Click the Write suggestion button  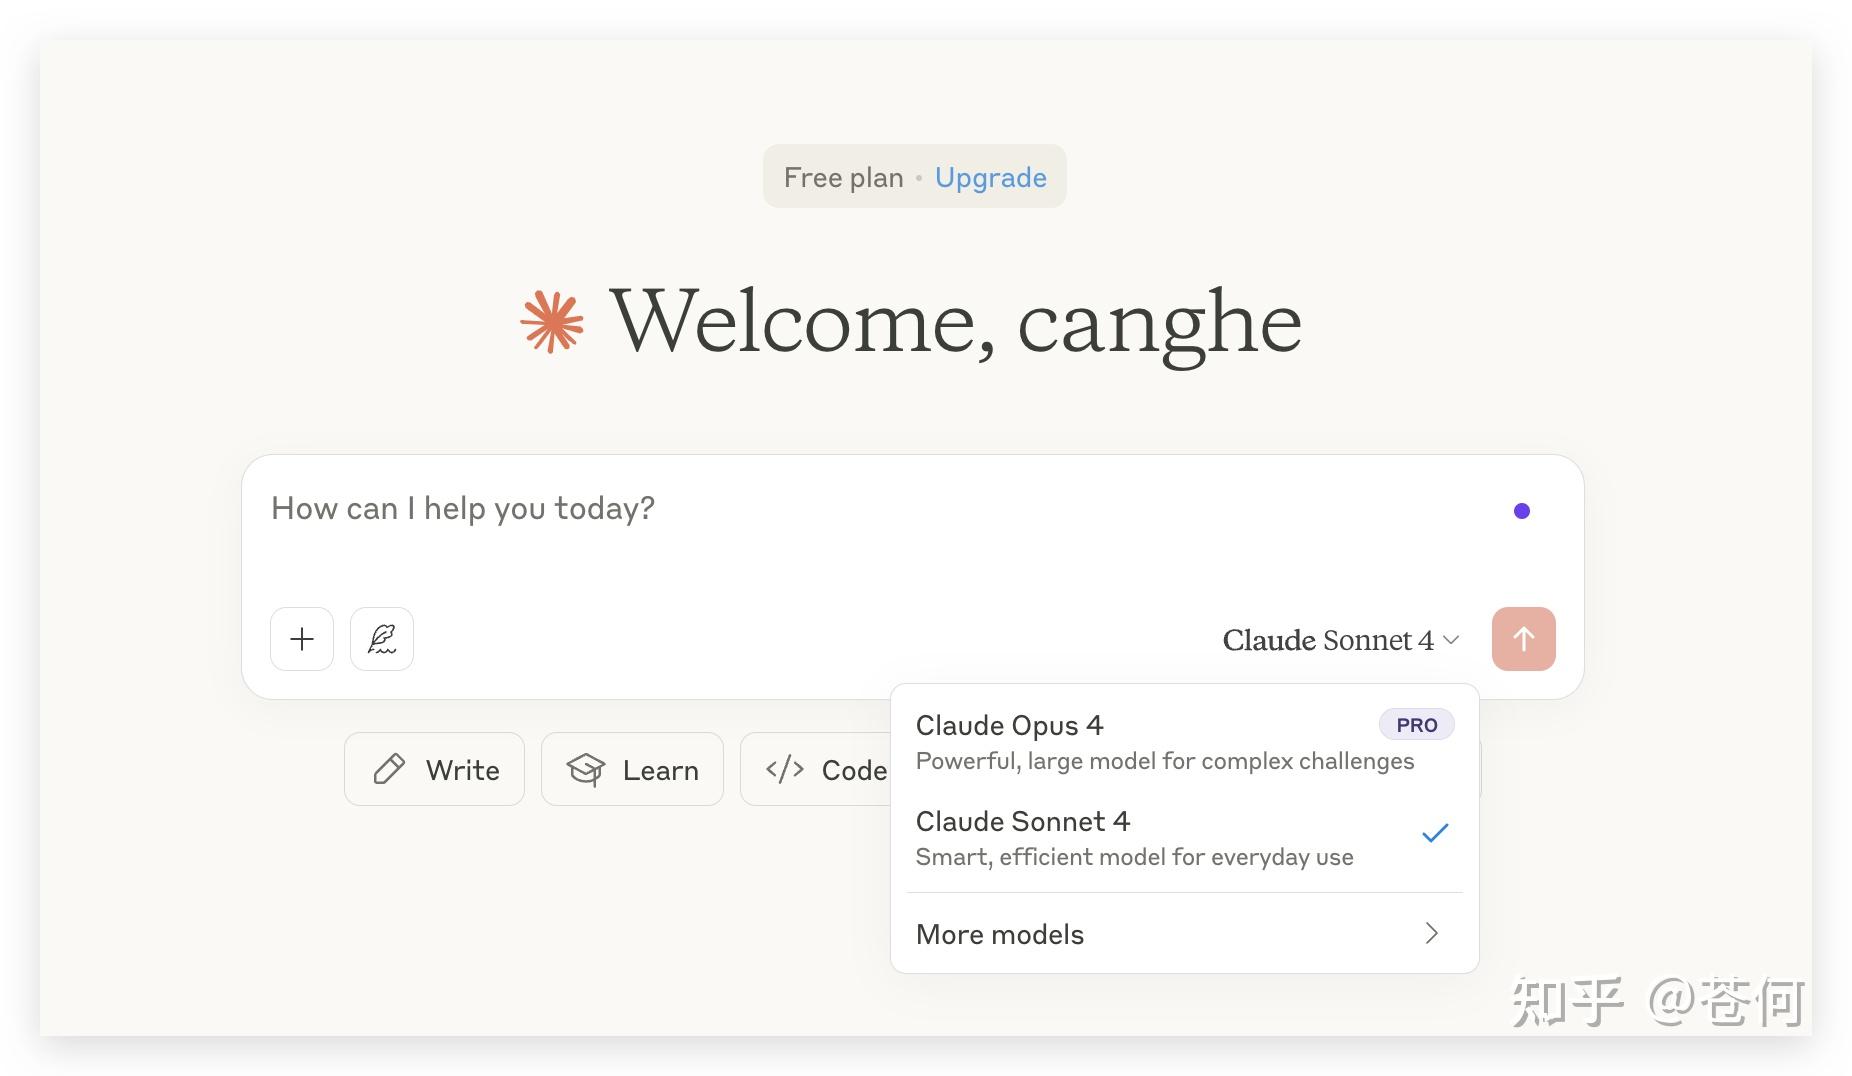pos(435,769)
